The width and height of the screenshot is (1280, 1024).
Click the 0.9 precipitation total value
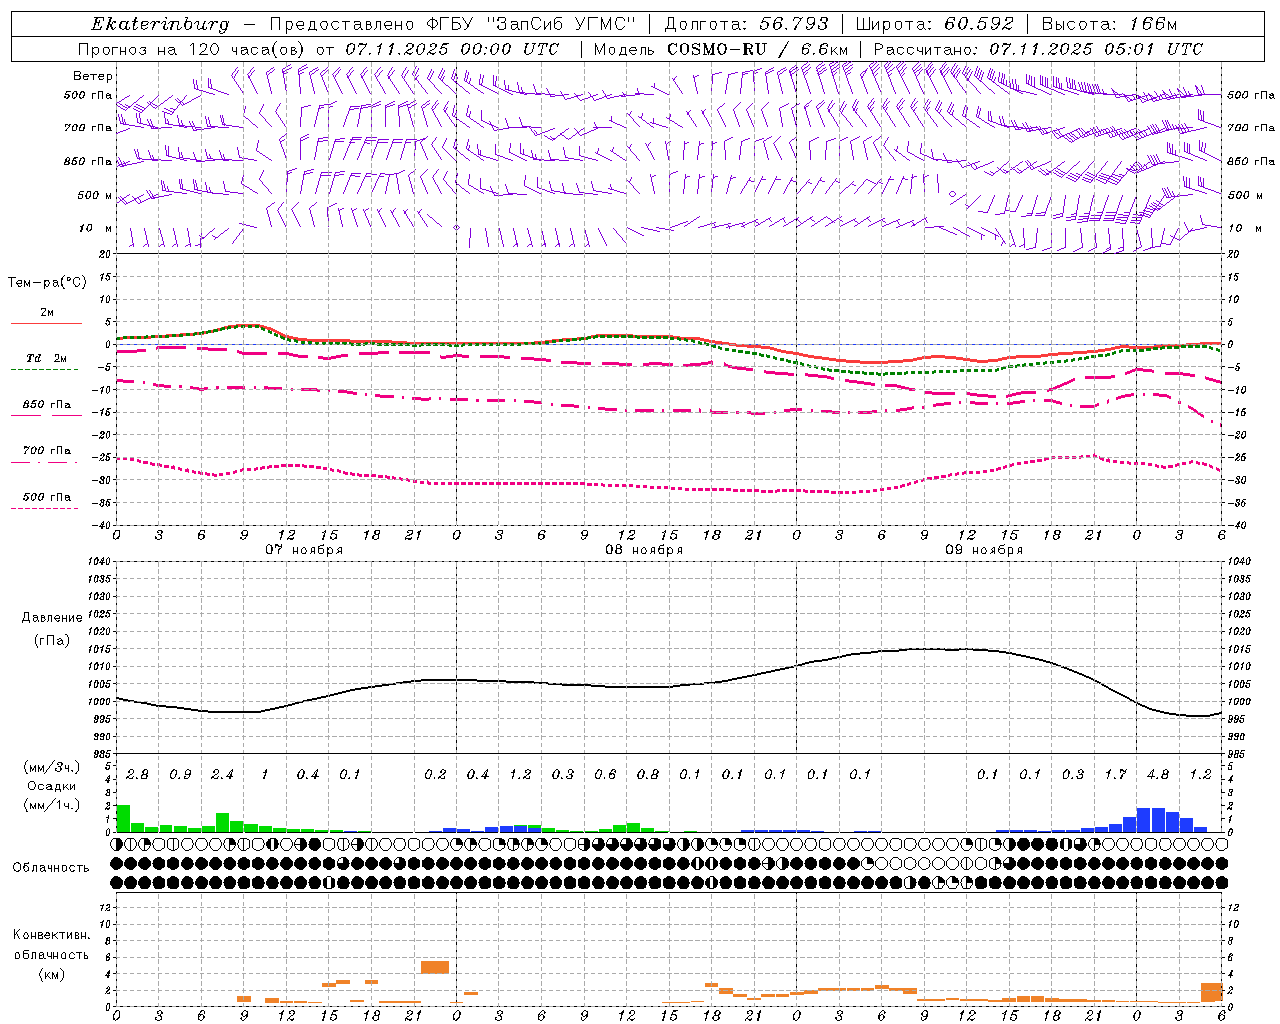tap(180, 774)
